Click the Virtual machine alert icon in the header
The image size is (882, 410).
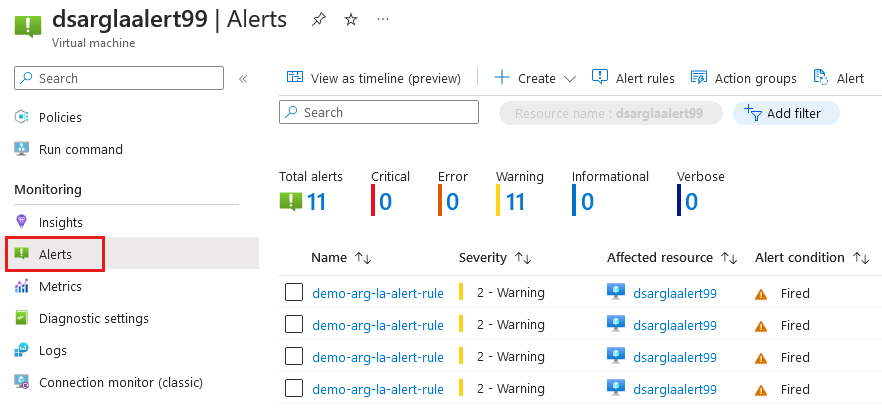pos(28,26)
